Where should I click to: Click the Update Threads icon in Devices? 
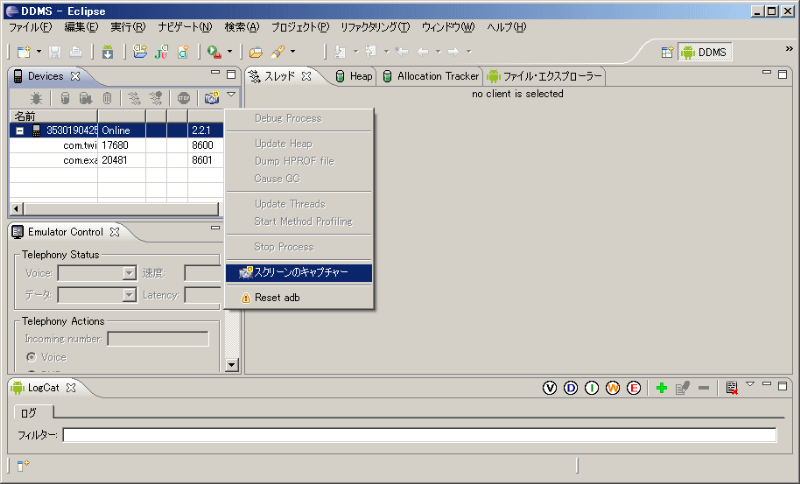pos(134,98)
